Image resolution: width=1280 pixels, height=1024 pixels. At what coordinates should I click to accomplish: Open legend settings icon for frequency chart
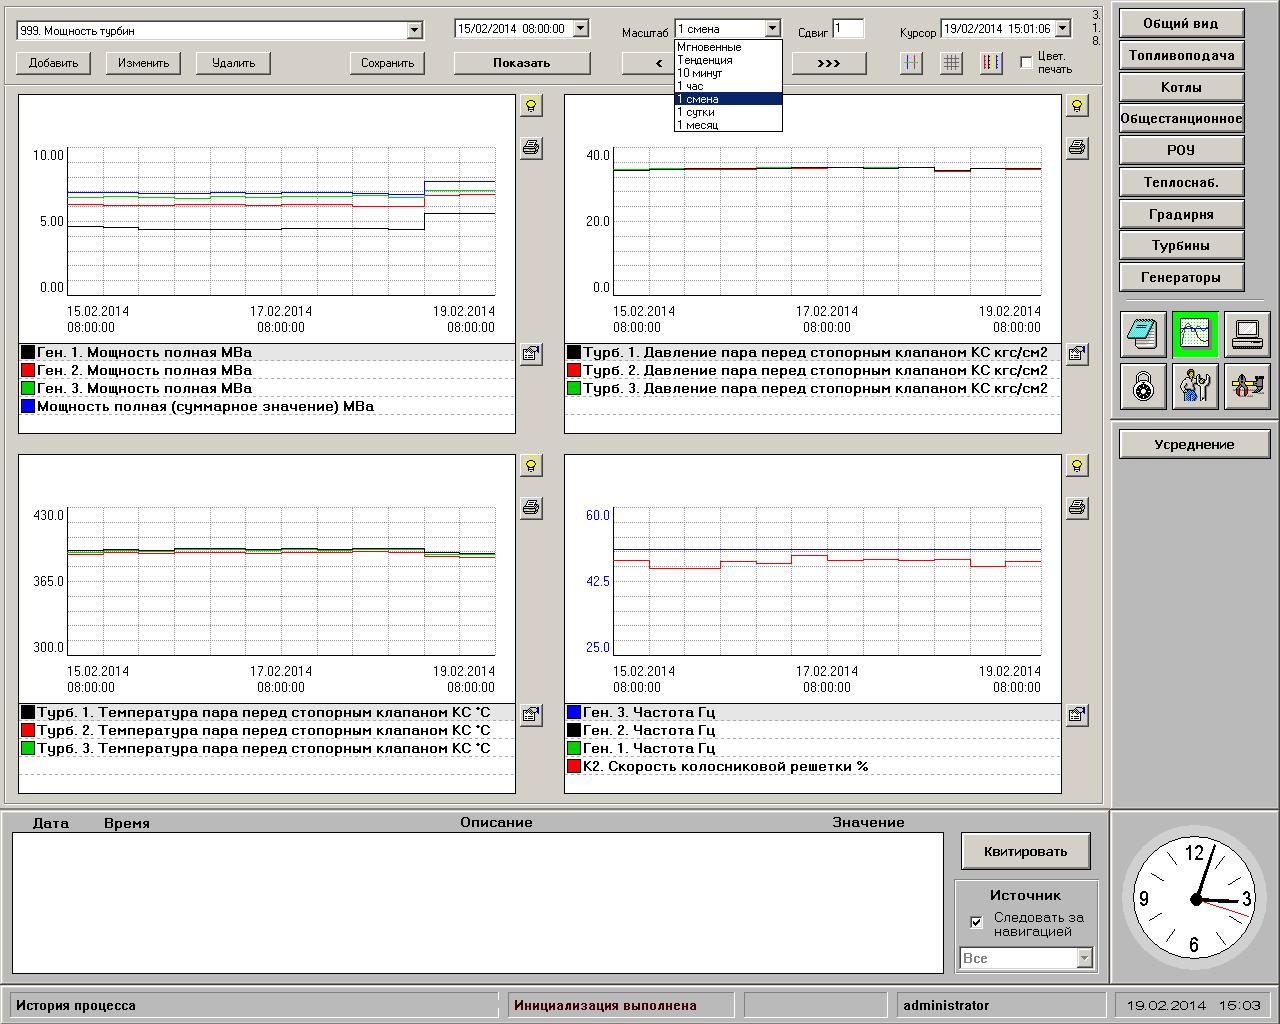(1077, 714)
